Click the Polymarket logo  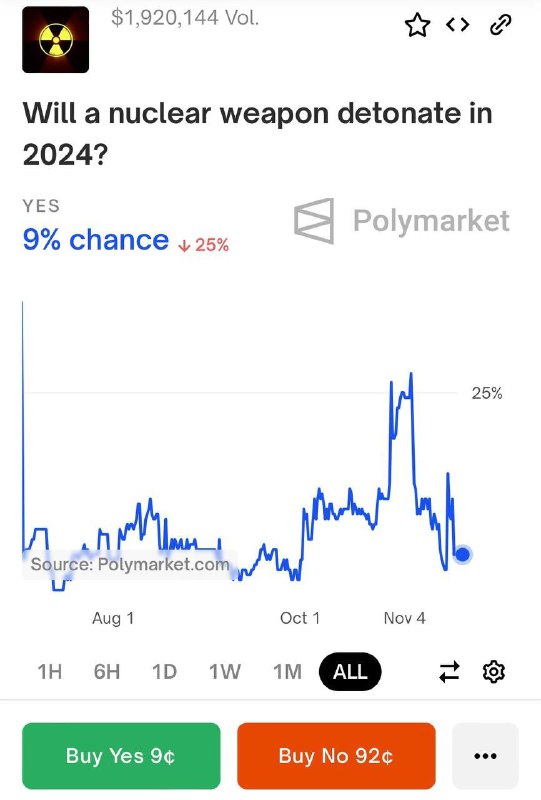click(x=402, y=221)
